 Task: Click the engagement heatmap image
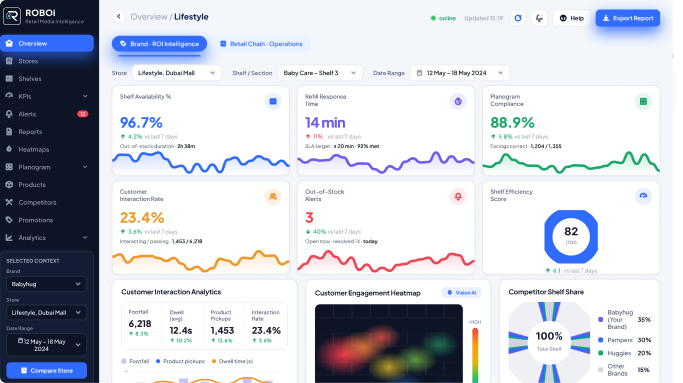[x=389, y=343]
